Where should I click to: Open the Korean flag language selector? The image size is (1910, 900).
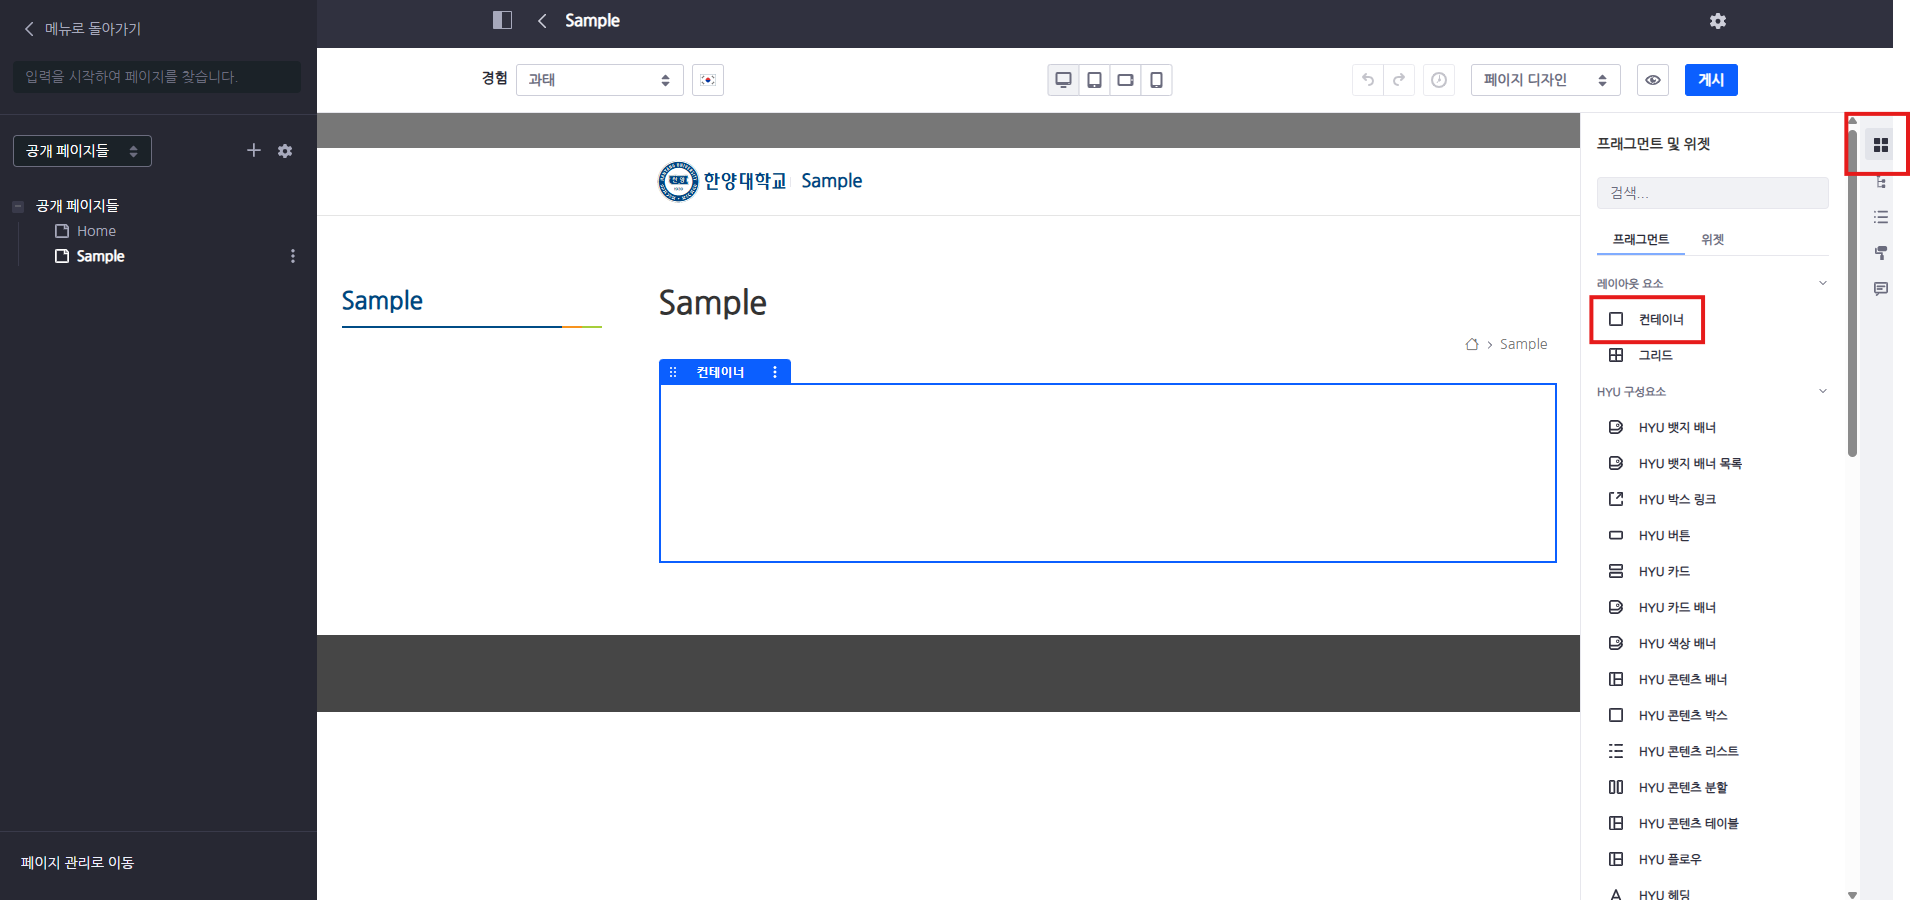point(708,80)
